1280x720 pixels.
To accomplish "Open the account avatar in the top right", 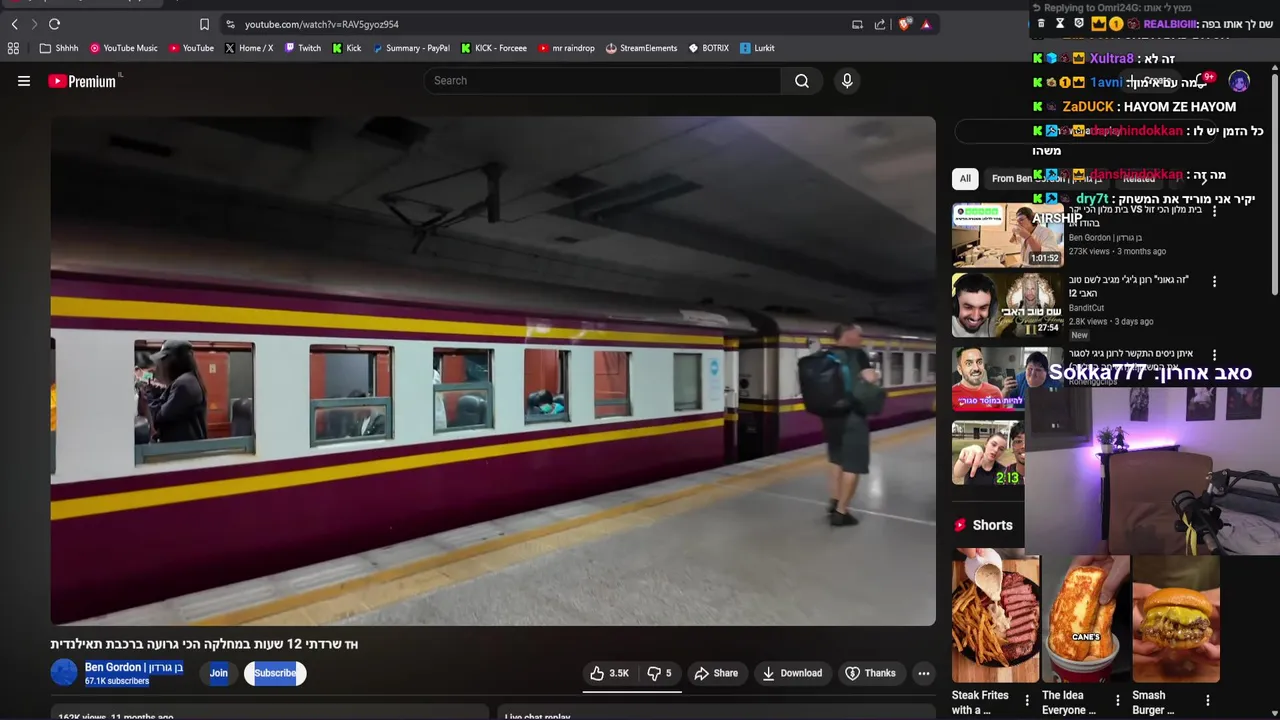I will [1239, 81].
